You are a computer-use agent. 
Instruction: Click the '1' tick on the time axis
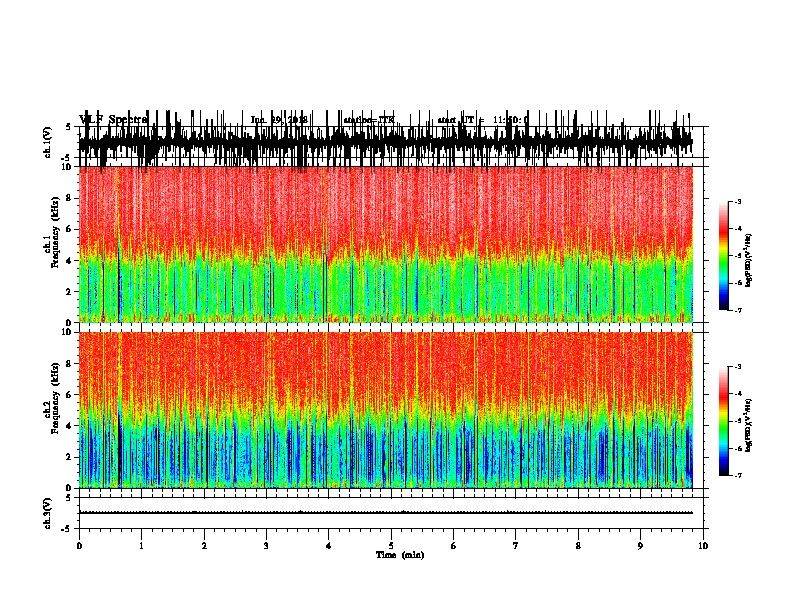pos(141,546)
